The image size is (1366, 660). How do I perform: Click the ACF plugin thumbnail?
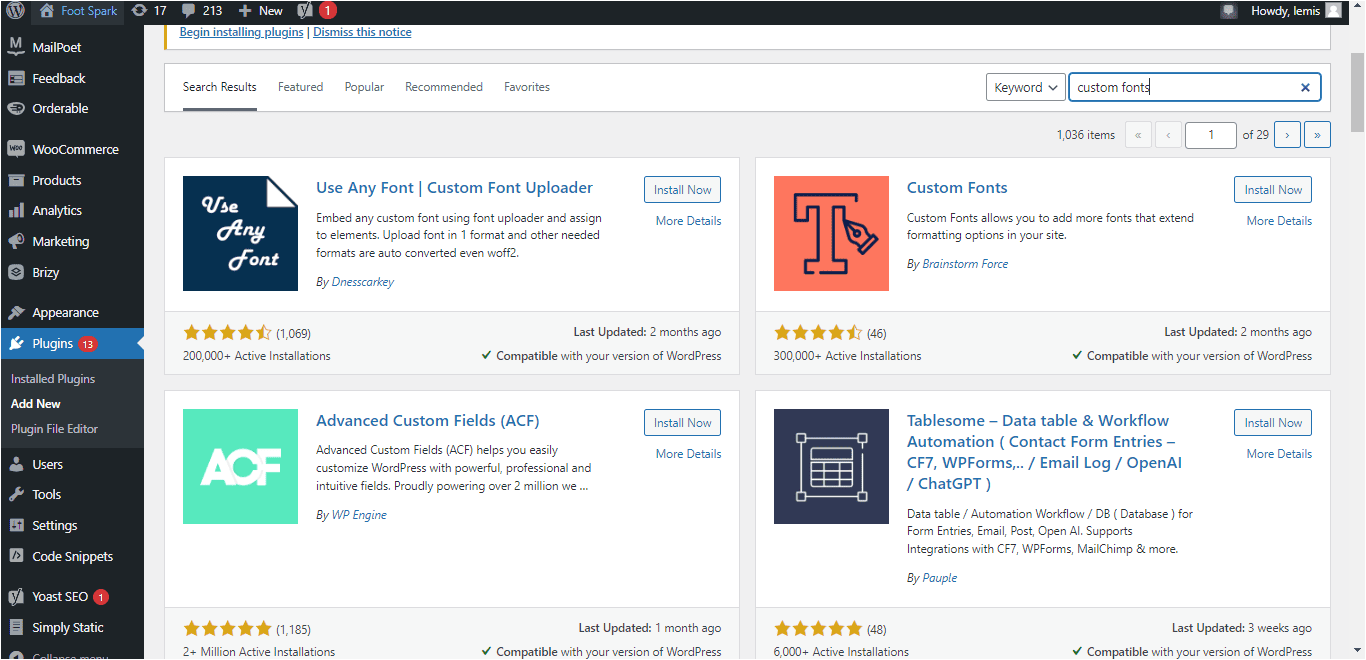tap(240, 466)
